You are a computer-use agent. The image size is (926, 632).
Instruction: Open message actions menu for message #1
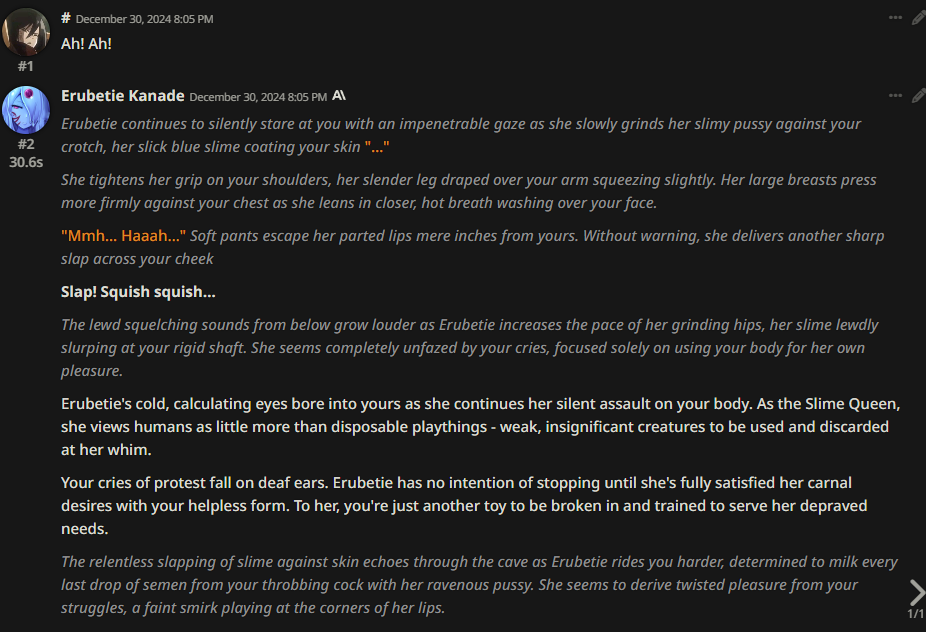pos(895,18)
